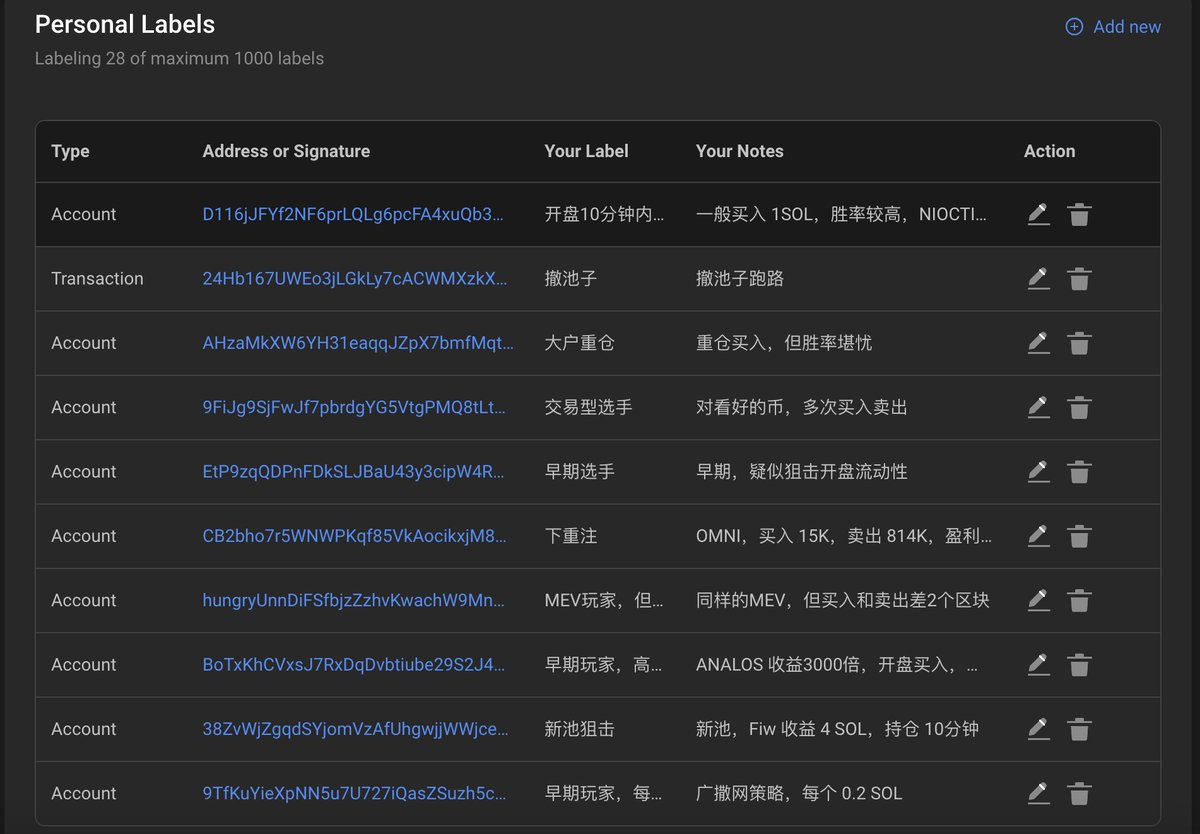Select the note starting with 一般买入 1SOL
Viewport: 1200px width, 834px height.
pos(842,214)
